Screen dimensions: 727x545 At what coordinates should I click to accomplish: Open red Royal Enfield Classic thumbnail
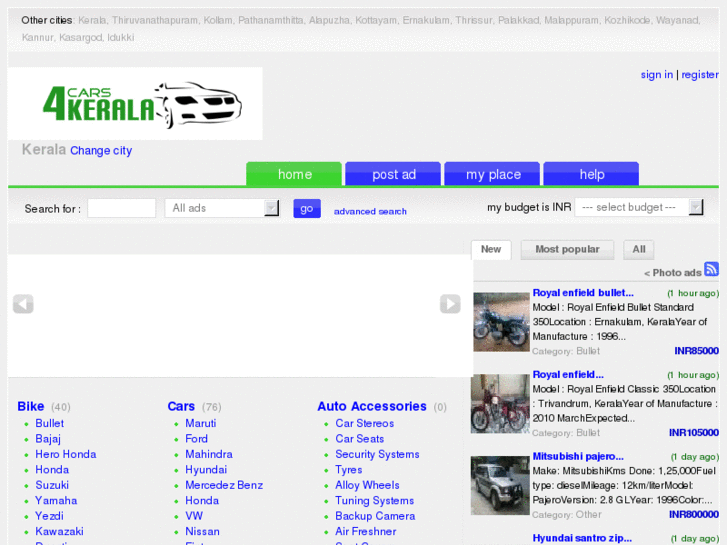(500, 404)
